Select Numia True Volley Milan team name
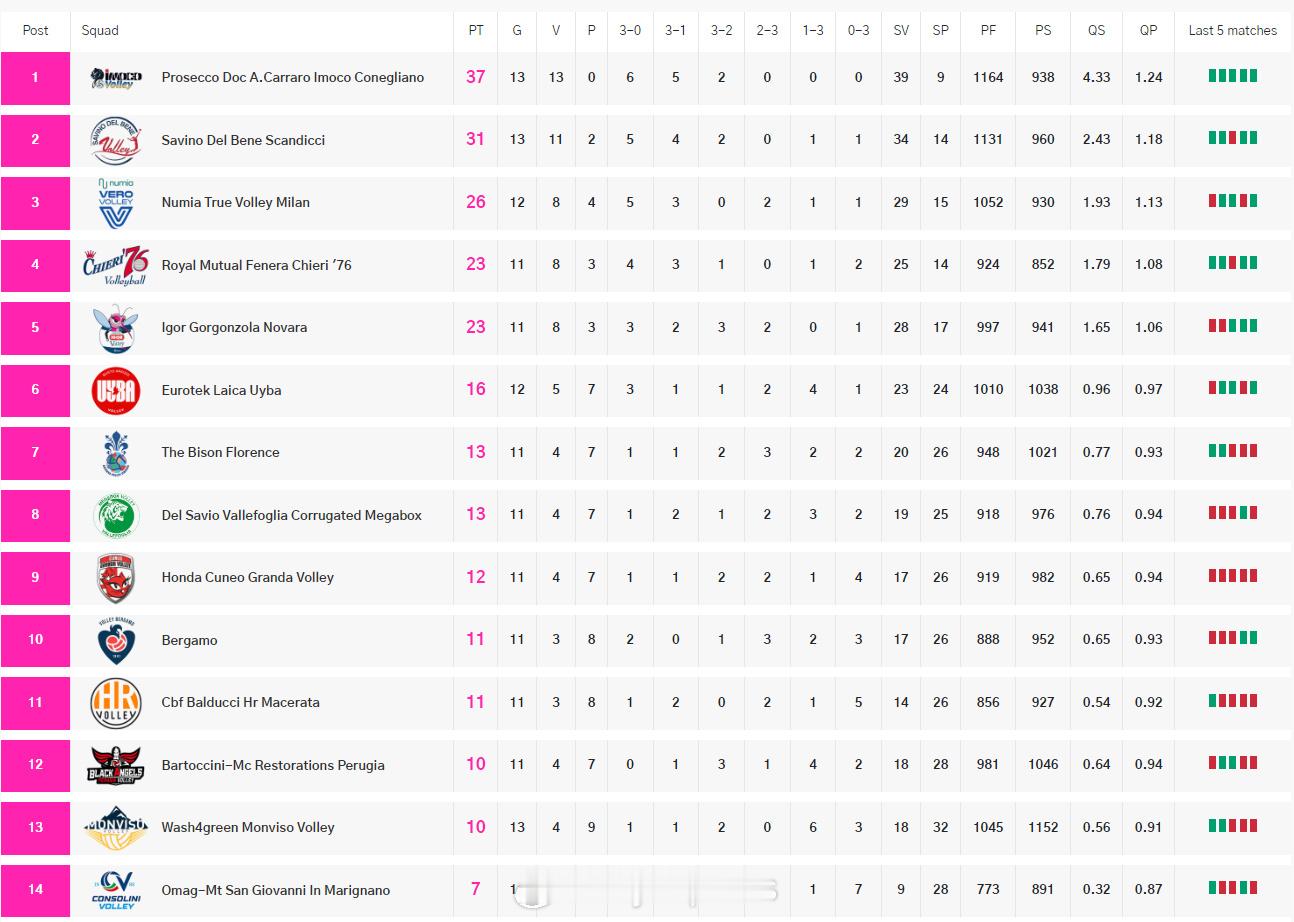1294x922 pixels. click(x=236, y=203)
